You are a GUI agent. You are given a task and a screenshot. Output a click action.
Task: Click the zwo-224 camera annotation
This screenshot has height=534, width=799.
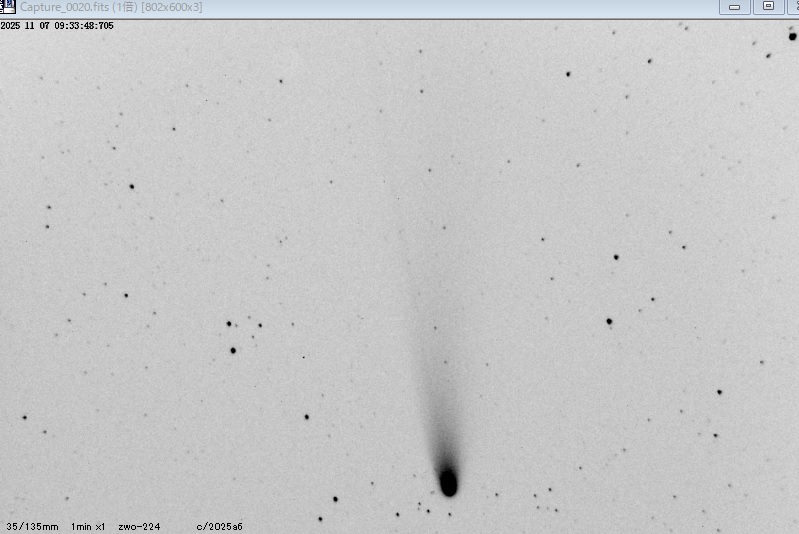[x=139, y=526]
